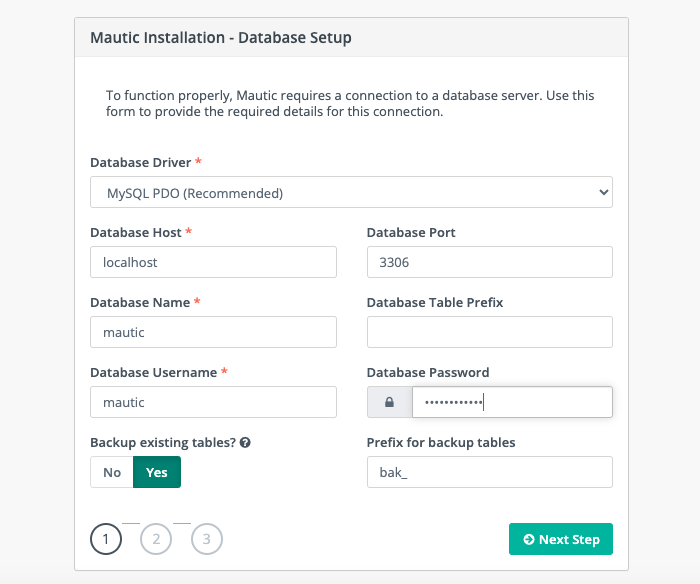Click the Database Password label
Viewport: 700px width, 584px height.
point(427,372)
